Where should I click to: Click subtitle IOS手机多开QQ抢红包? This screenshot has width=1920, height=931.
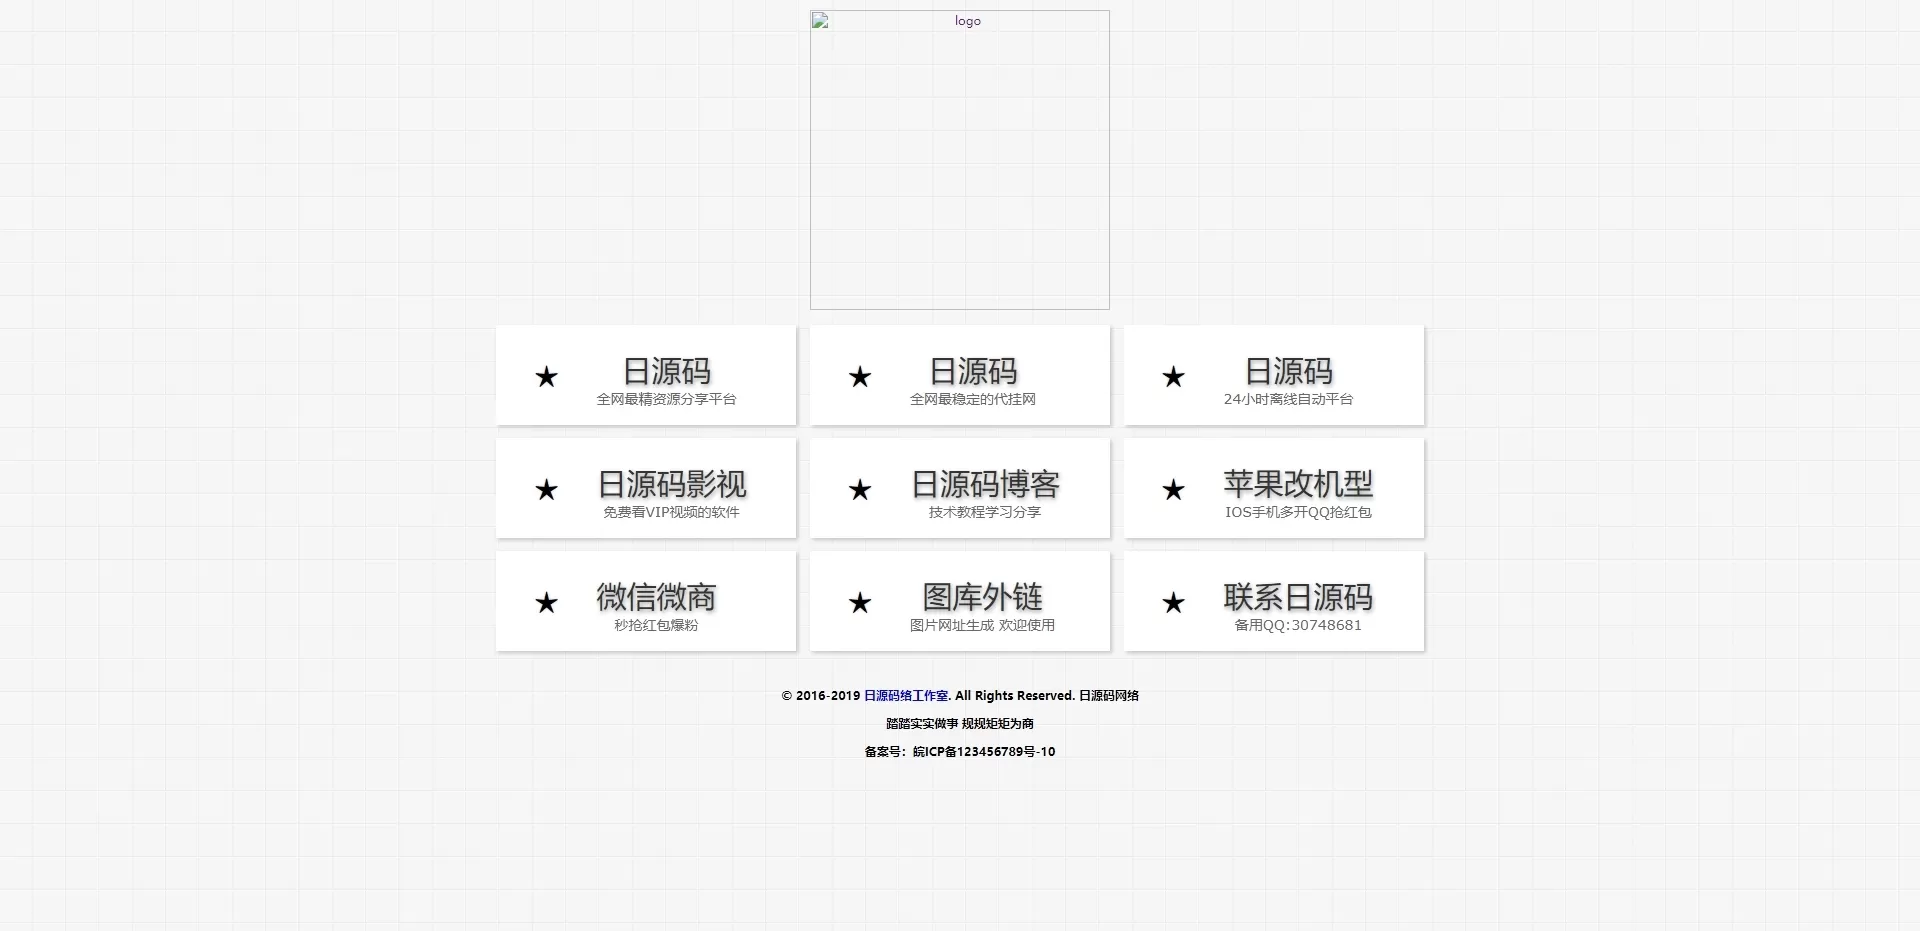tap(1298, 512)
